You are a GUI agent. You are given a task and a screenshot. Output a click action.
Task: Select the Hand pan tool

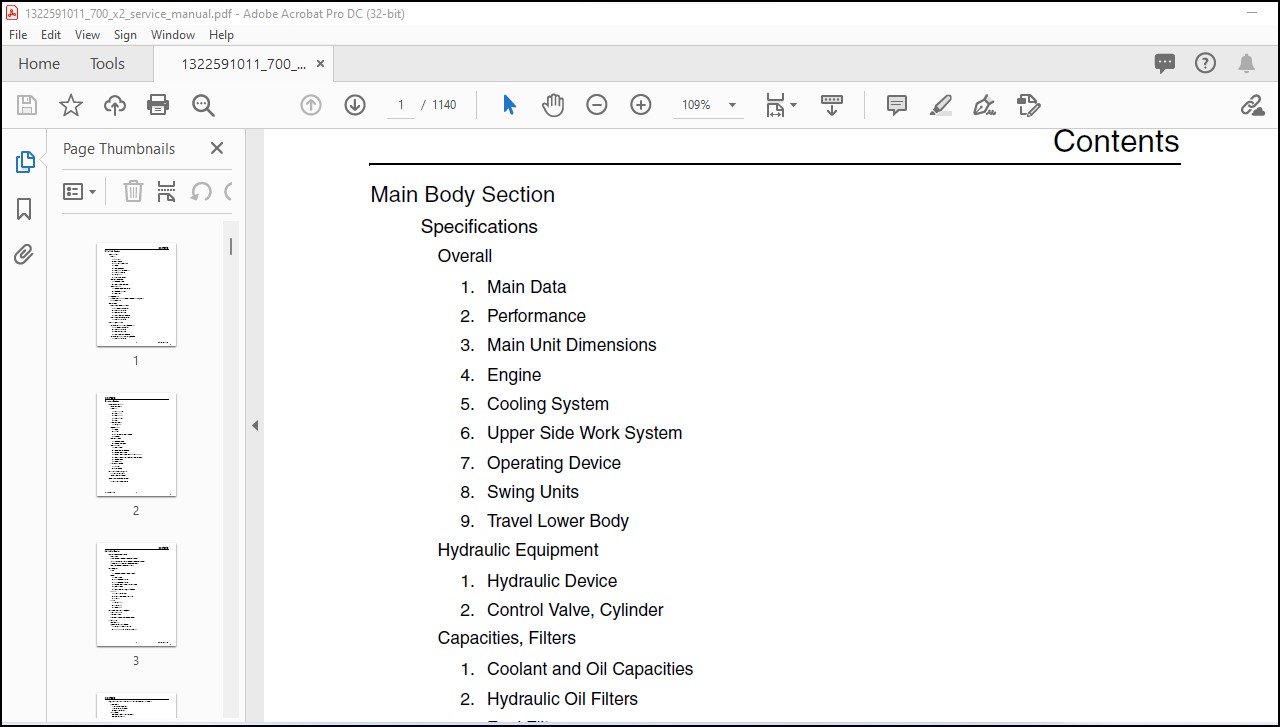[553, 105]
